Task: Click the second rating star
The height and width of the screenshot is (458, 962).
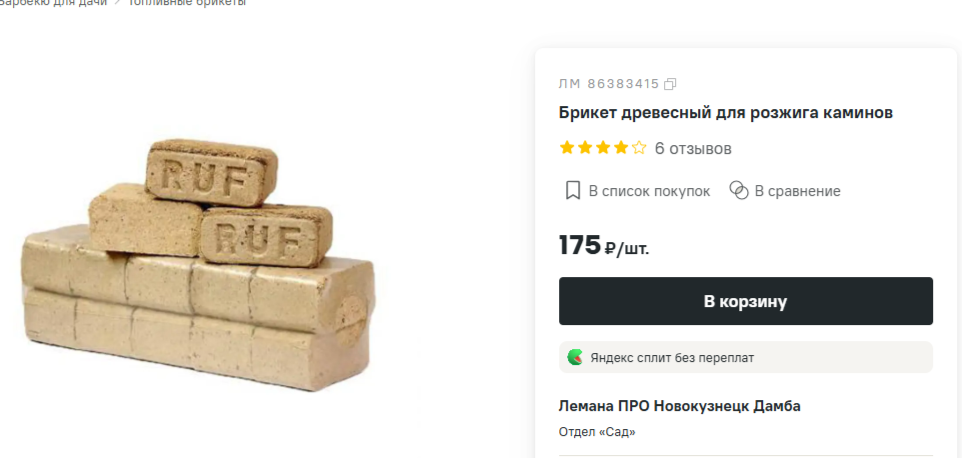Action: click(585, 148)
